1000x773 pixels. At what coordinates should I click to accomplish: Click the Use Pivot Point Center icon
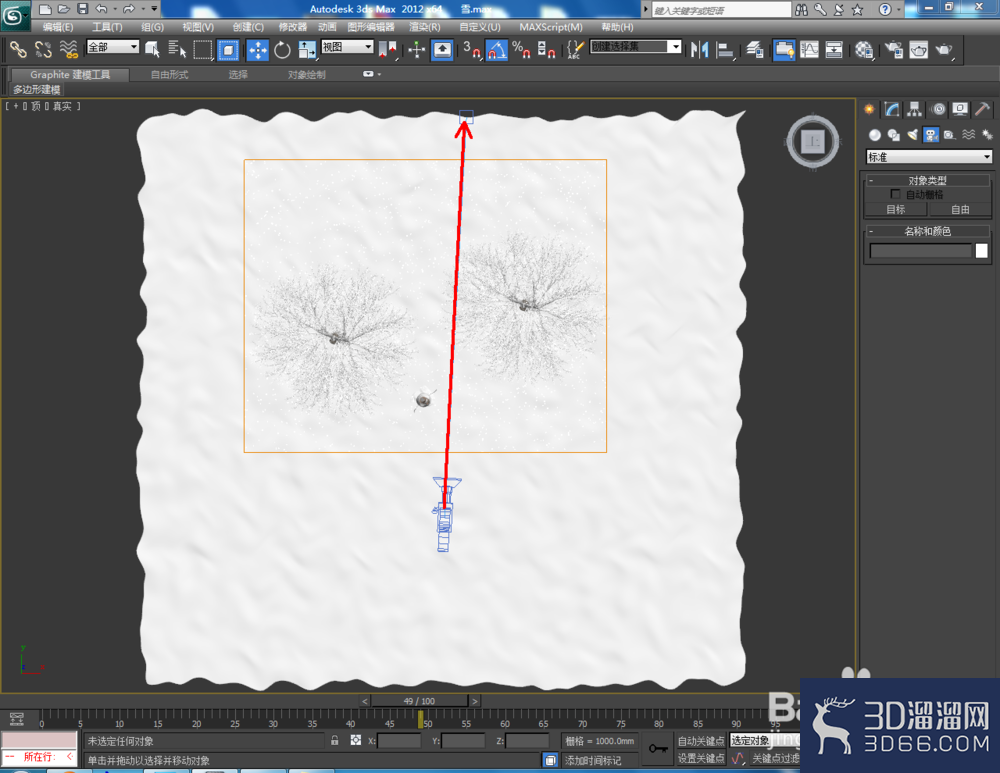click(x=387, y=49)
